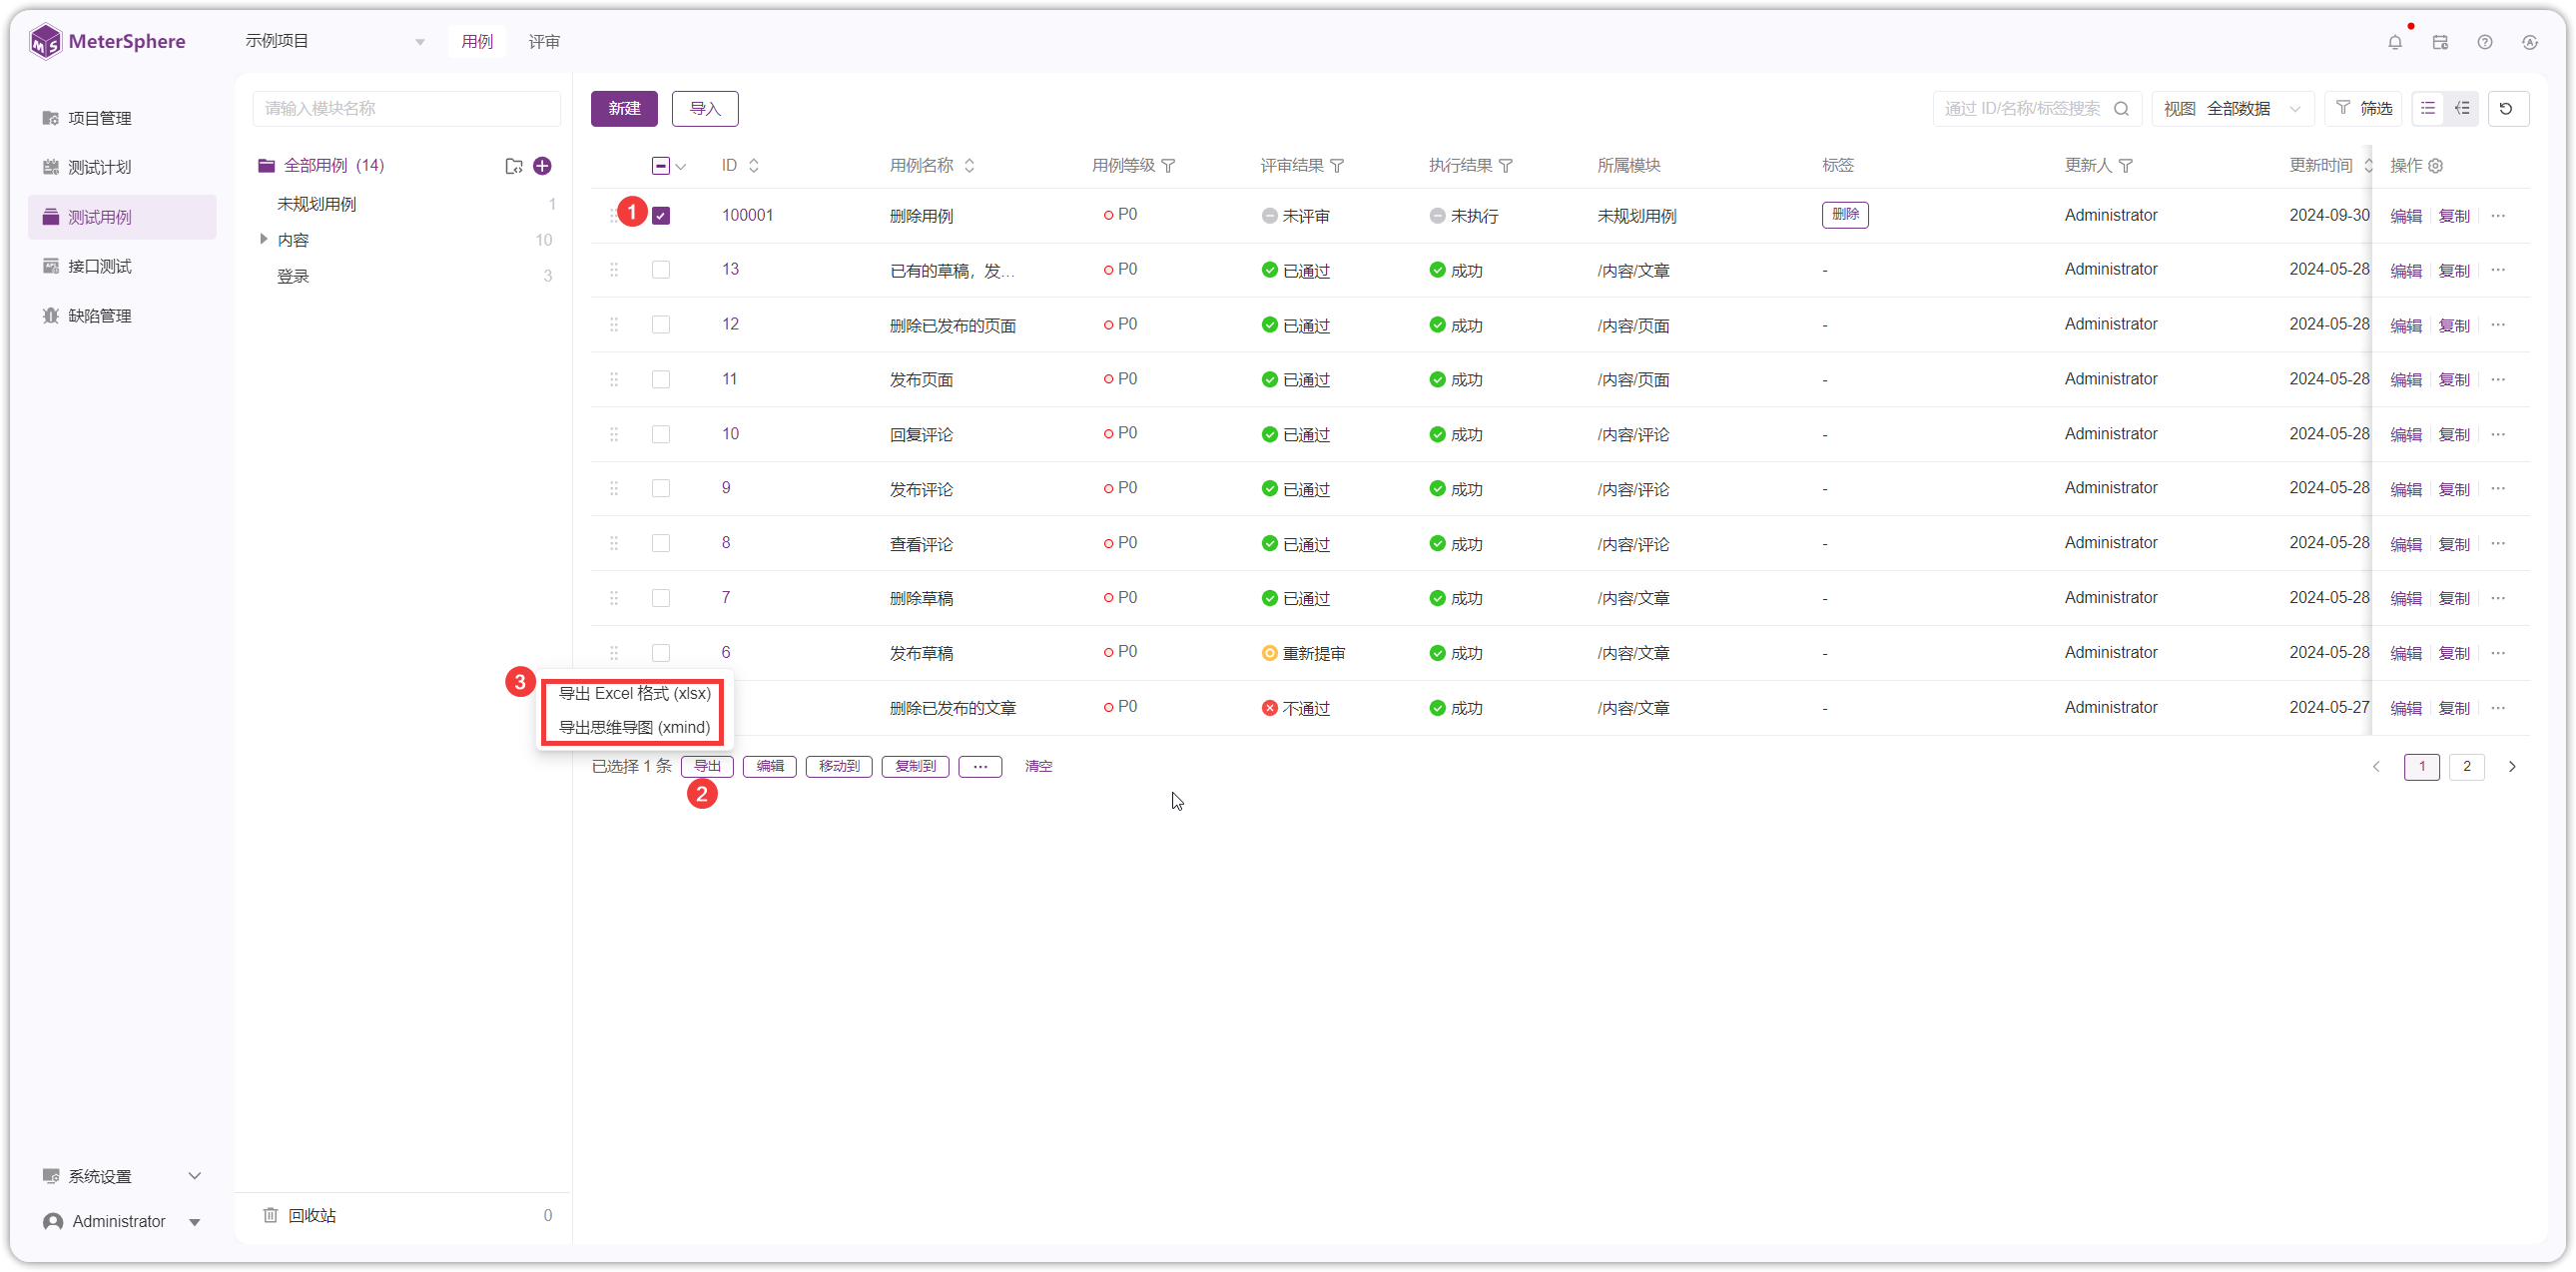Click the 导入 button
Screen dimensions: 2576x1272
coord(705,109)
